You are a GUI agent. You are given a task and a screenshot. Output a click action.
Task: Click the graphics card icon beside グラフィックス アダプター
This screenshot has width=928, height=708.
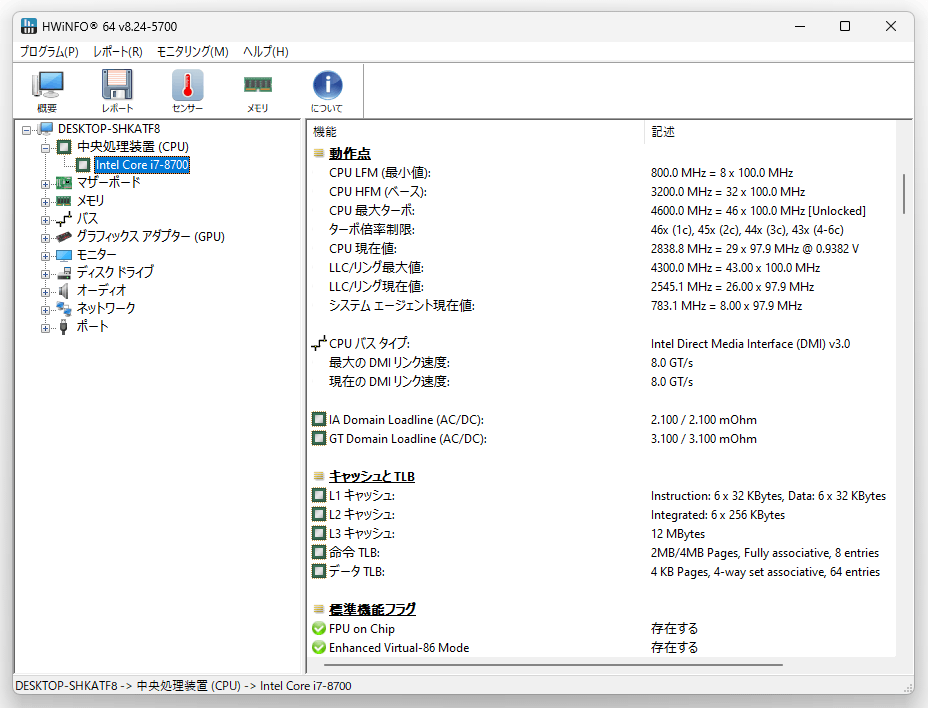[64, 237]
